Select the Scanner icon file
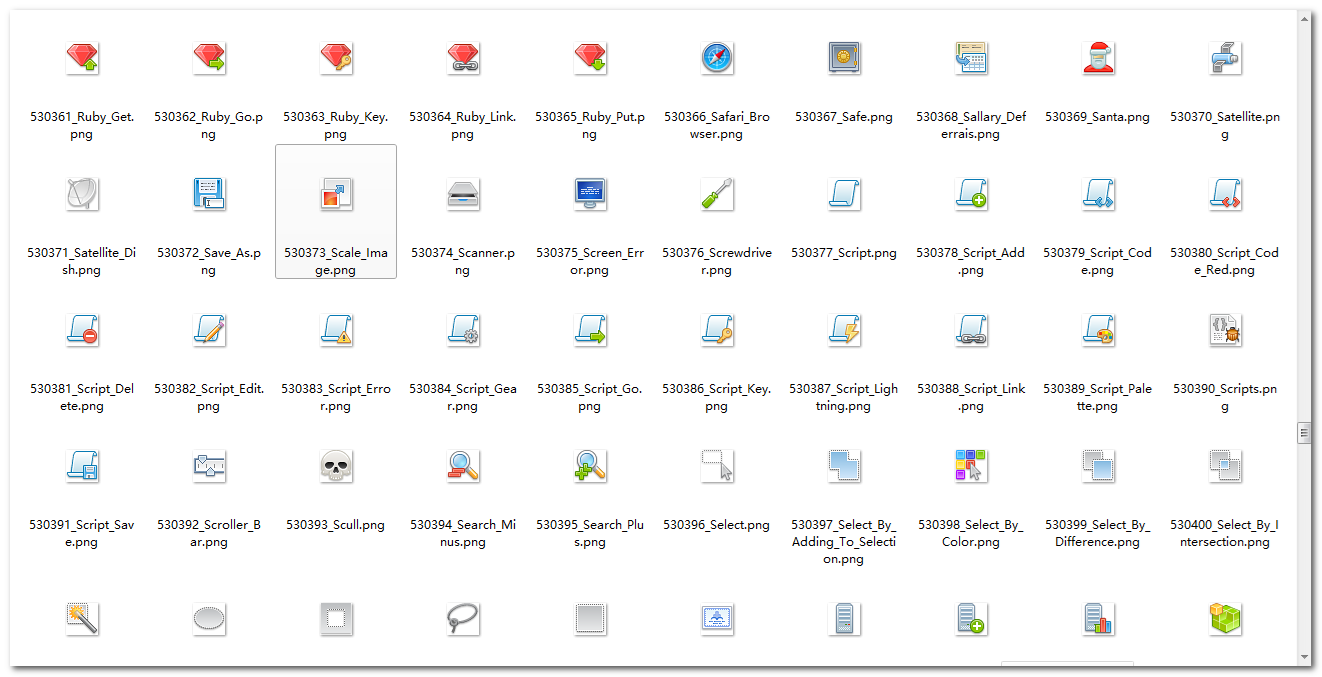This screenshot has height=677, width=1322. (x=463, y=195)
